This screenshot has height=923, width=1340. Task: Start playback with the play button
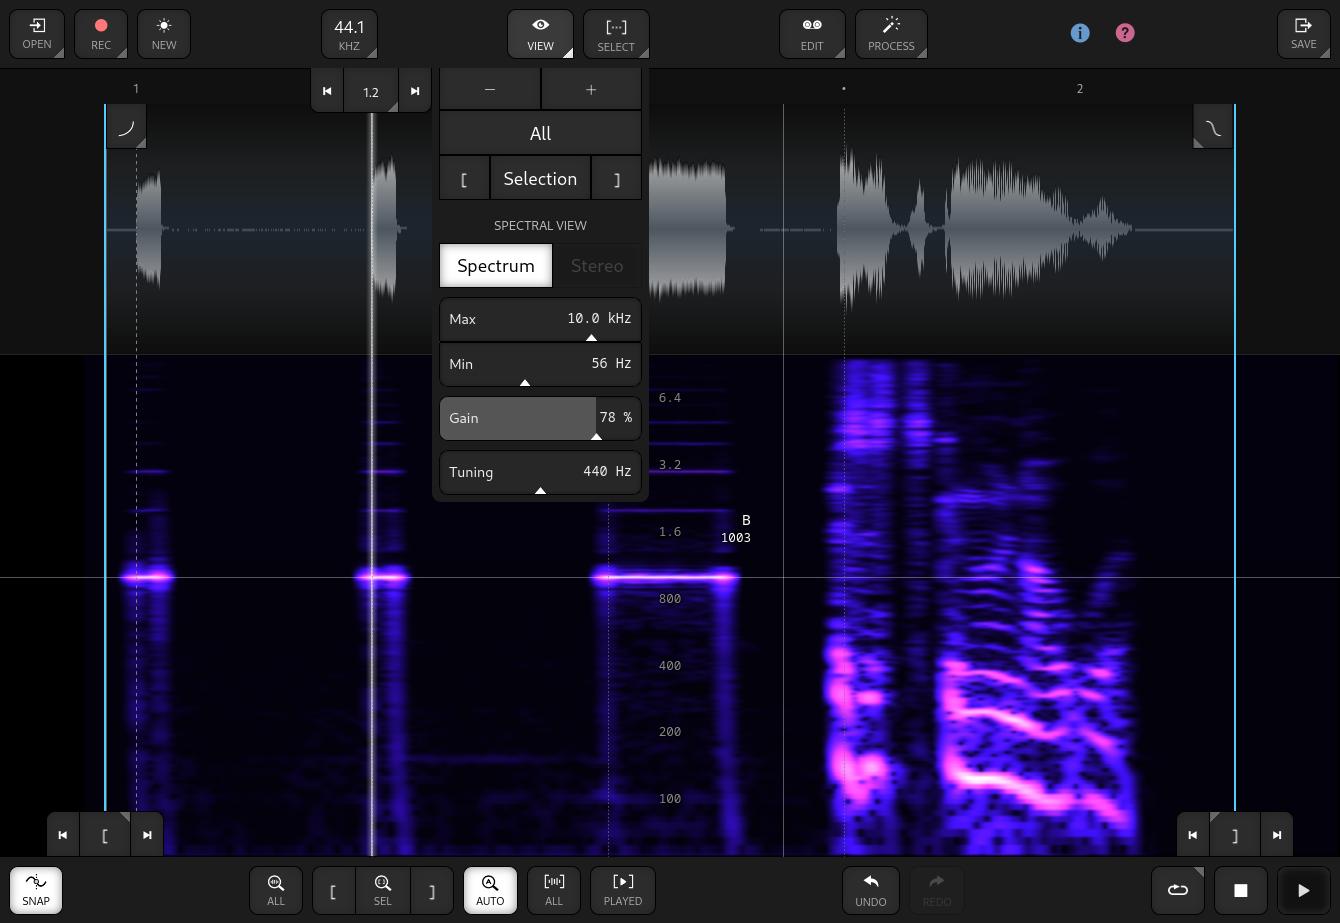(x=1304, y=890)
